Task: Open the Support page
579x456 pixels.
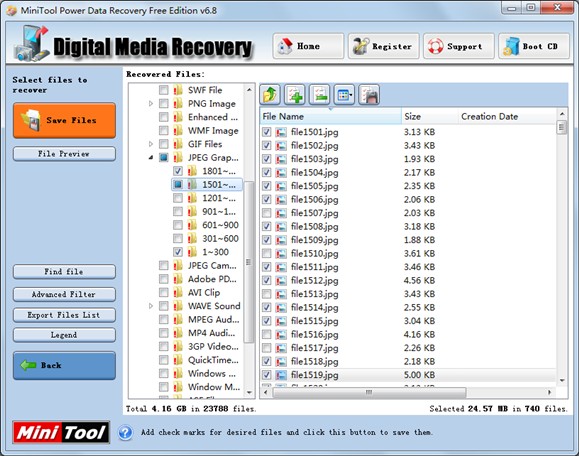Action: [459, 46]
